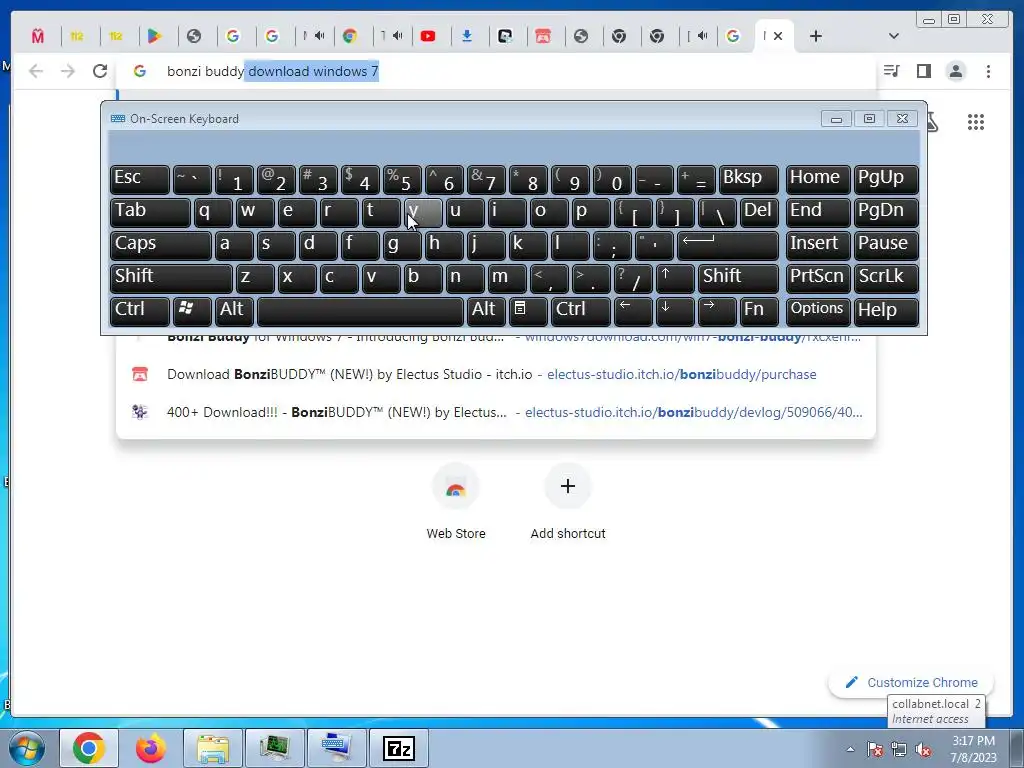Screen dimensions: 1024x768
Task: Toggle Caps lock on On-Screen Keyboard
Action: coord(161,245)
